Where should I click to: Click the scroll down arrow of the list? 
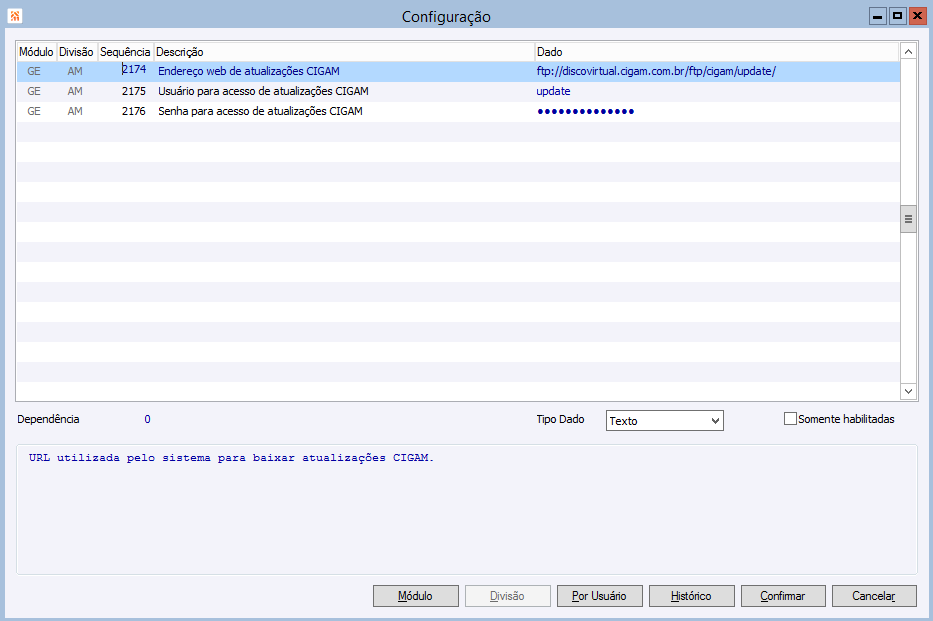908,391
